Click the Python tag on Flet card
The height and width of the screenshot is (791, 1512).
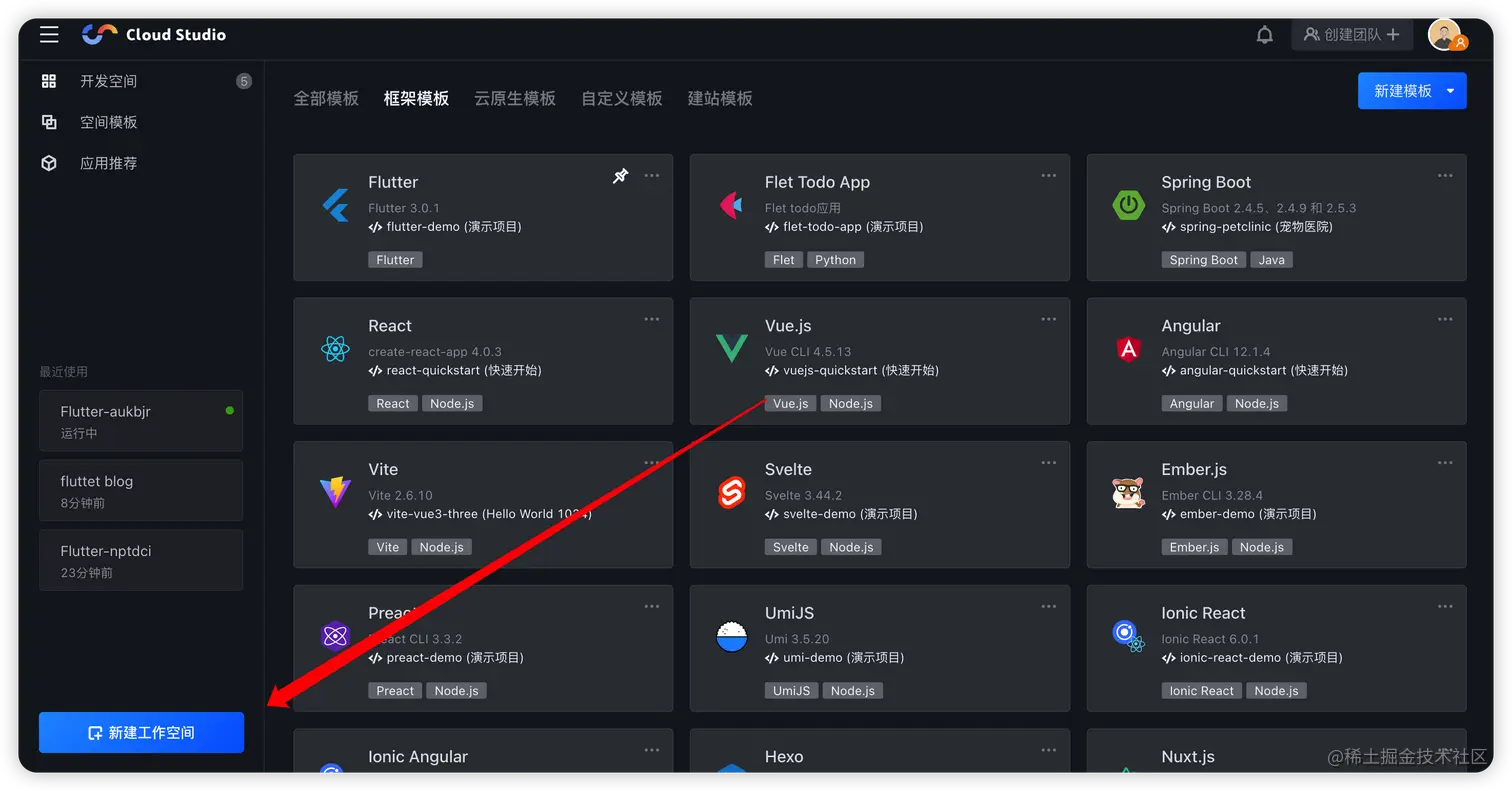coord(835,260)
